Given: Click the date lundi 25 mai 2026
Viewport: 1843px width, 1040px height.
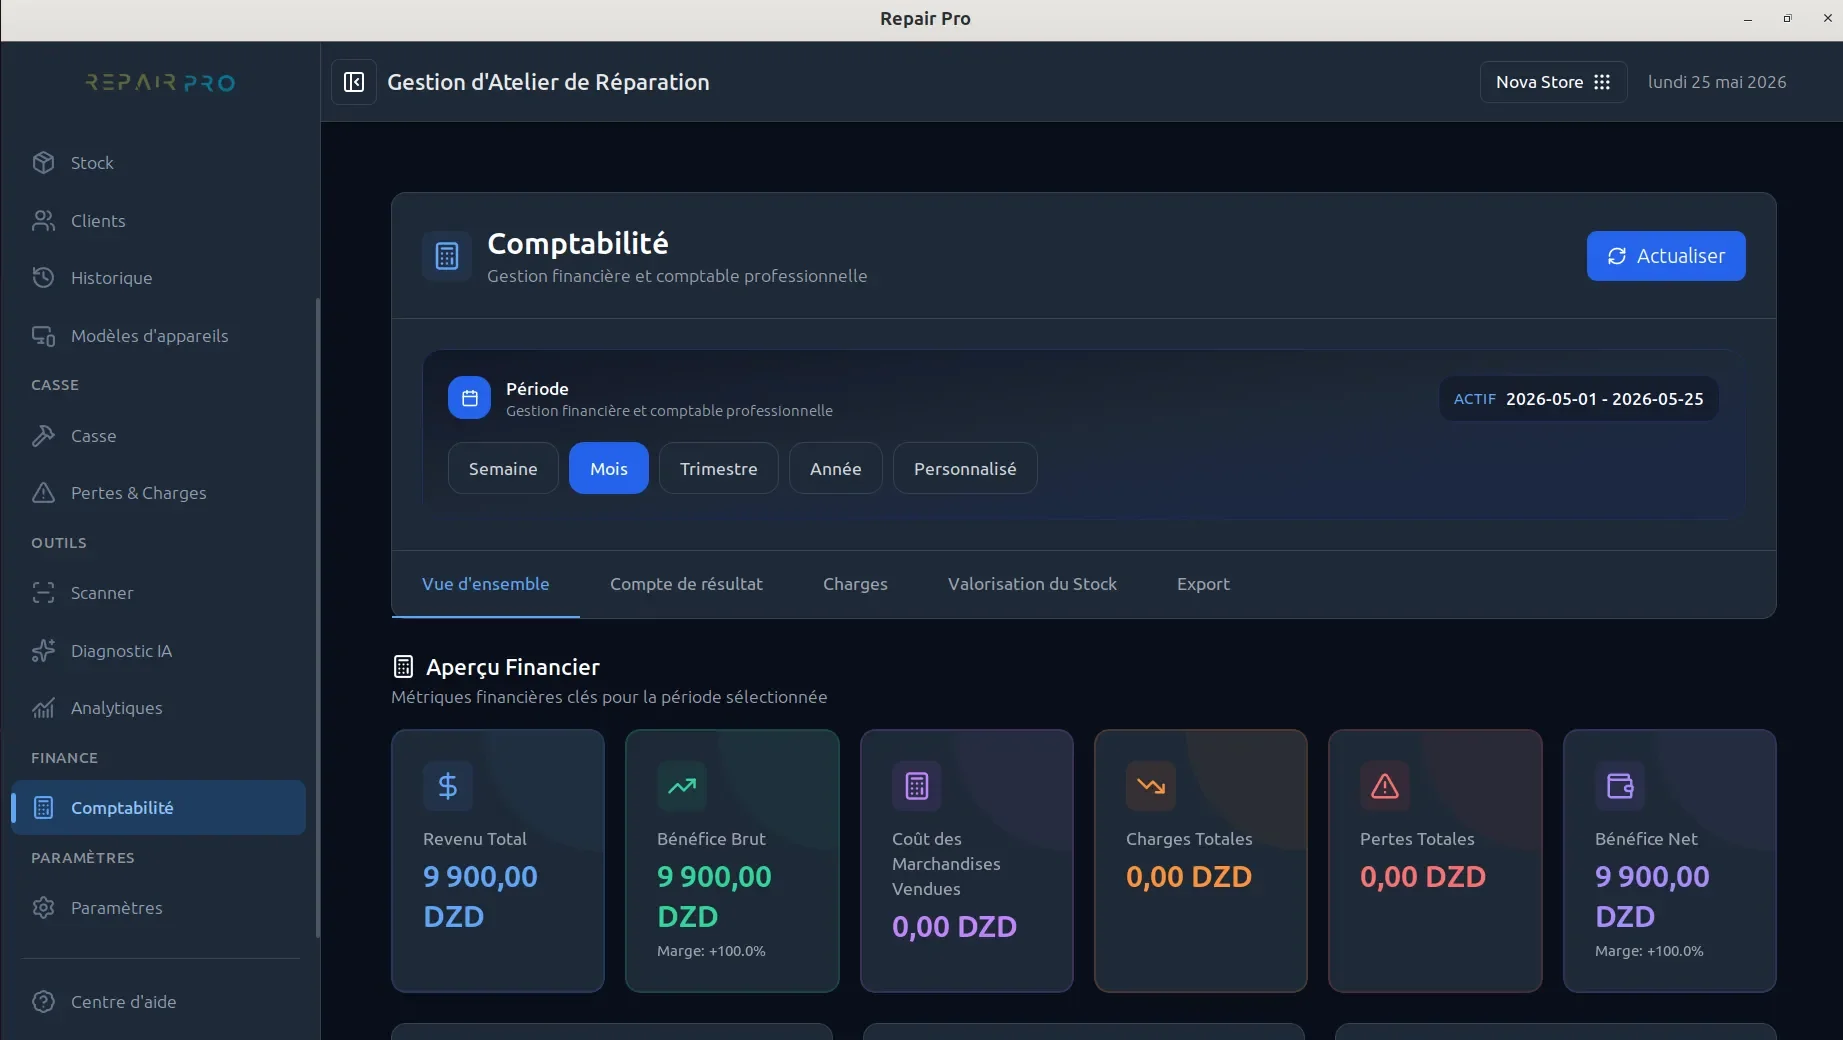Looking at the screenshot, I should coord(1717,82).
